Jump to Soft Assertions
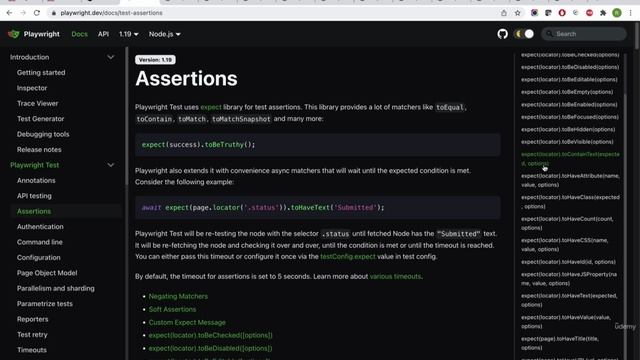This screenshot has height=360, width=640. 172,309
